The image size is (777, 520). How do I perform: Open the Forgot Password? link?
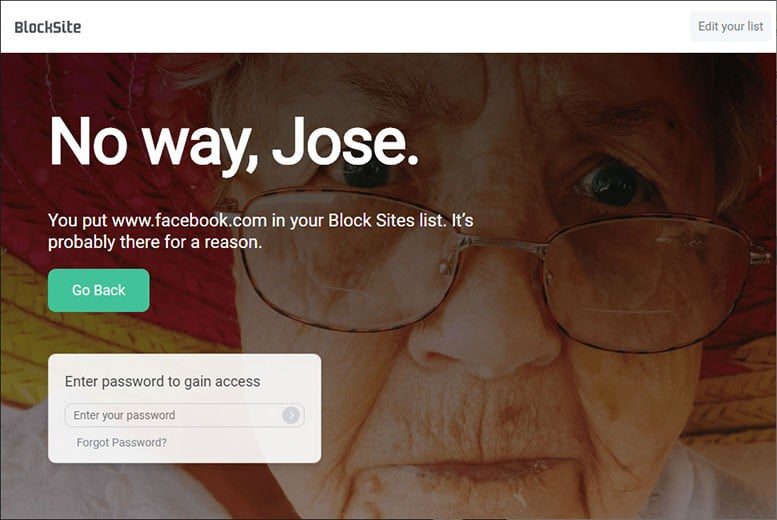(121, 442)
